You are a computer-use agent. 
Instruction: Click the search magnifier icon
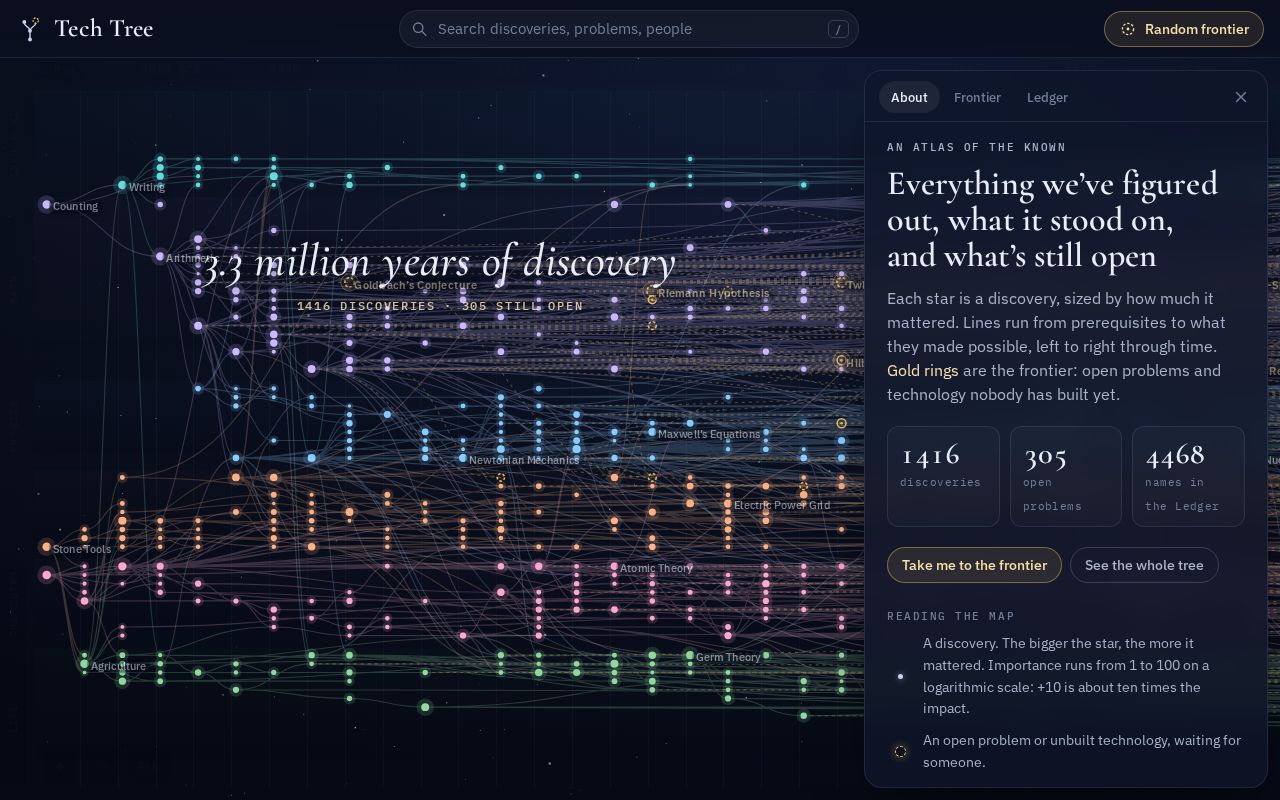tap(420, 29)
